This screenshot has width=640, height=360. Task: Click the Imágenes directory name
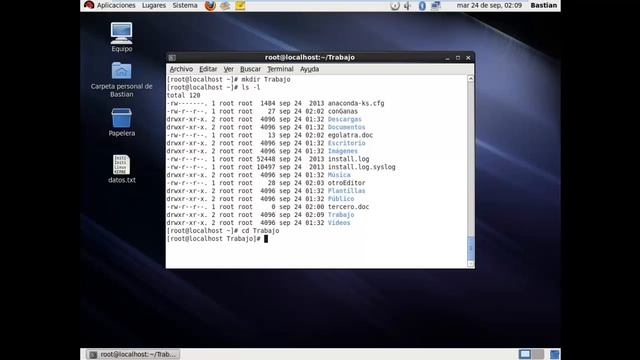click(x=342, y=151)
